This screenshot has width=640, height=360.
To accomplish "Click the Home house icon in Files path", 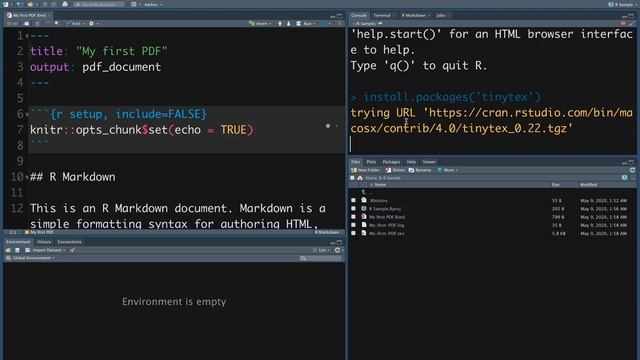I will click(x=360, y=178).
